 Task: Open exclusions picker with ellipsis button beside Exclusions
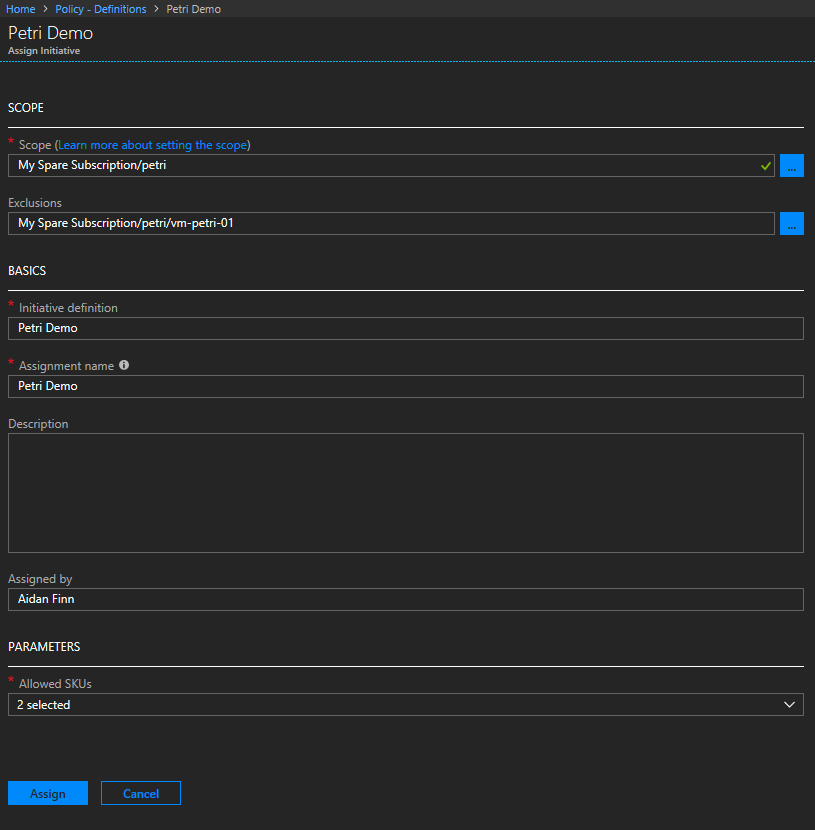[x=792, y=223]
